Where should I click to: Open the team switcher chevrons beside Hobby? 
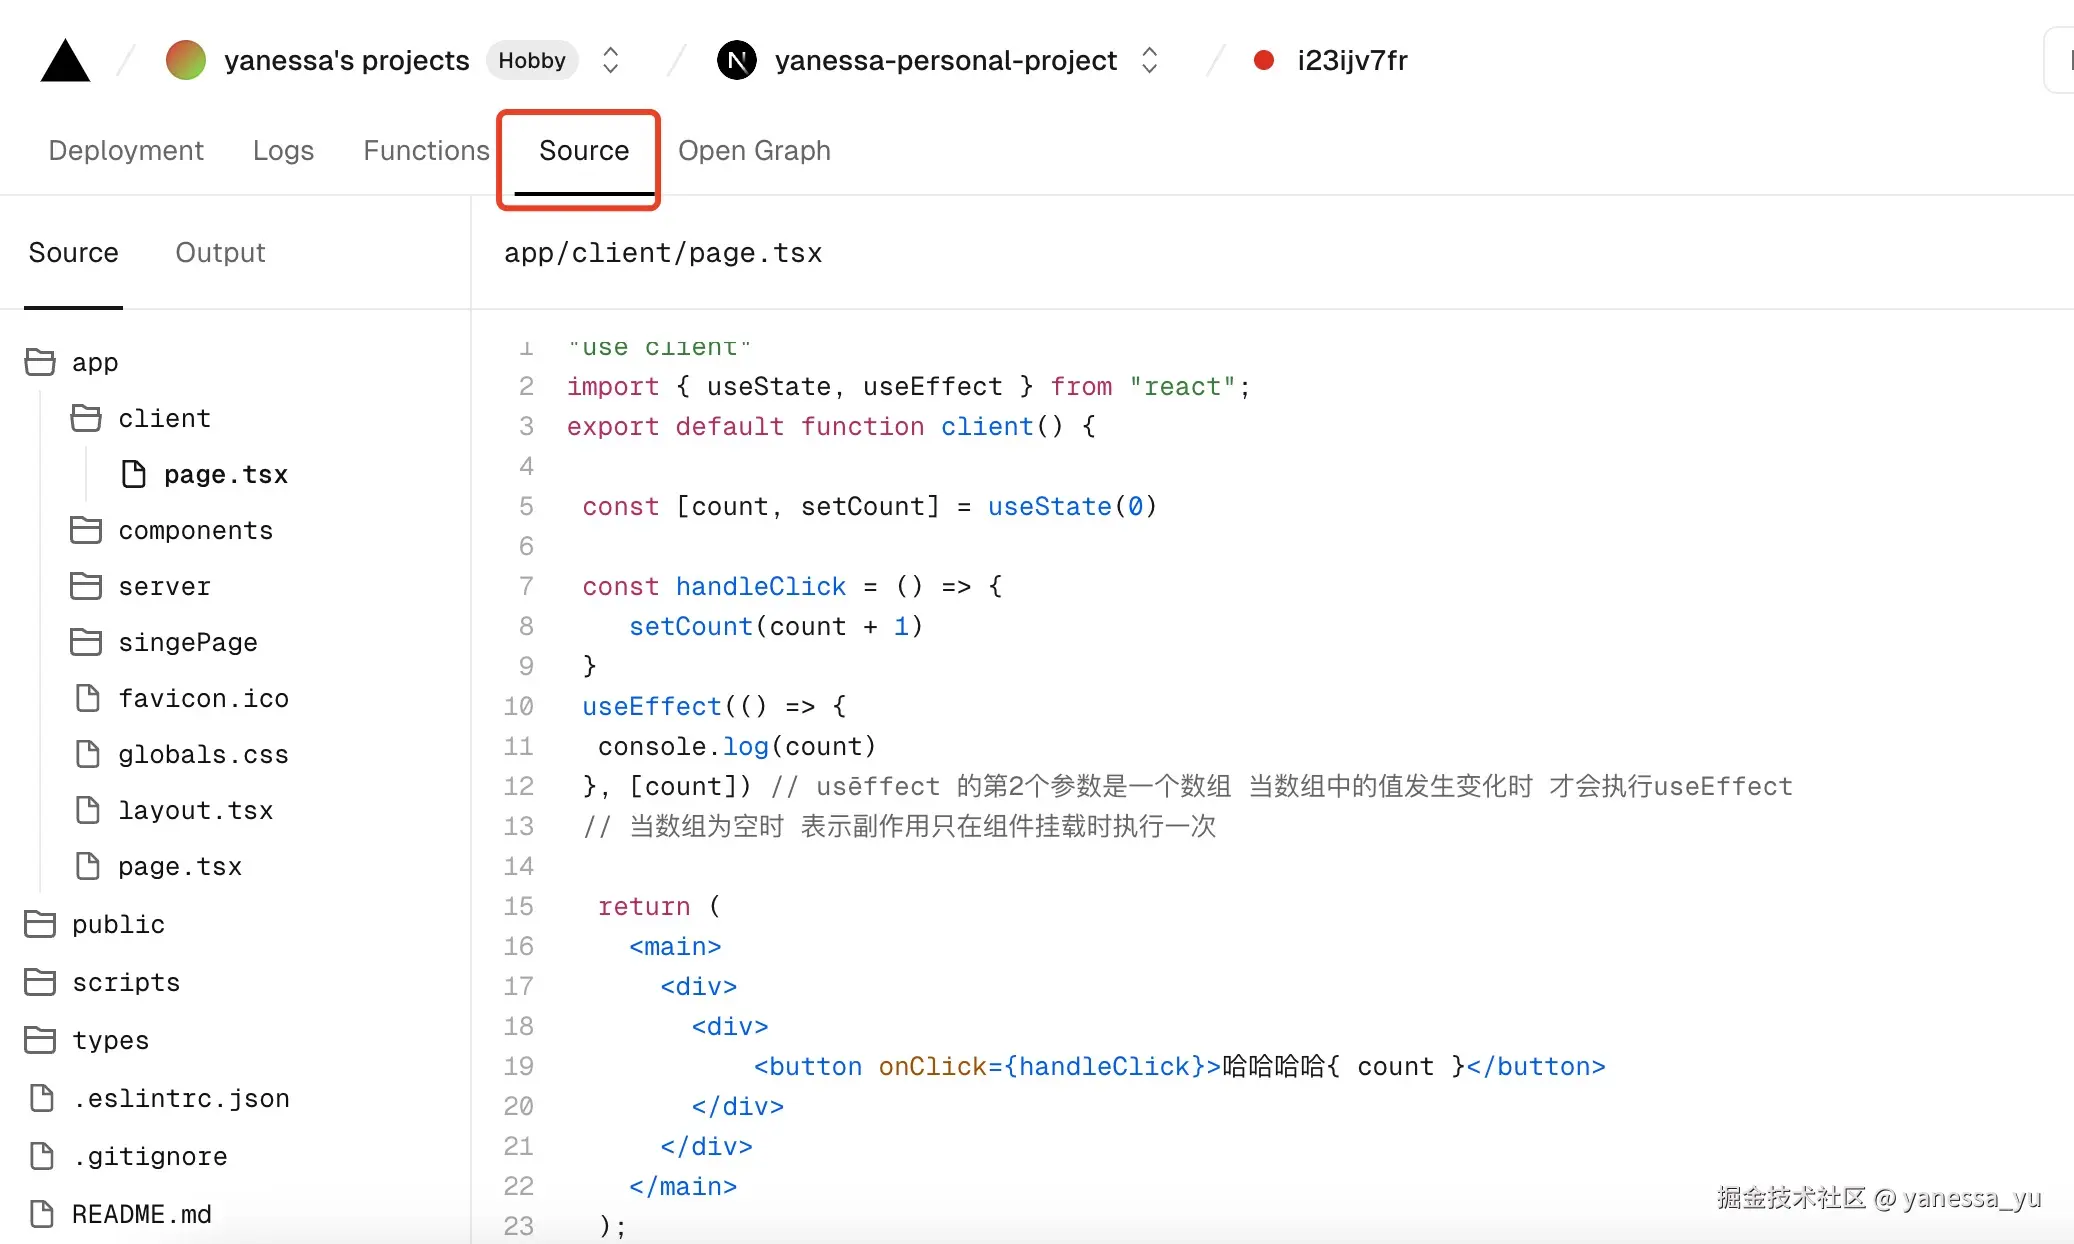[x=610, y=60]
